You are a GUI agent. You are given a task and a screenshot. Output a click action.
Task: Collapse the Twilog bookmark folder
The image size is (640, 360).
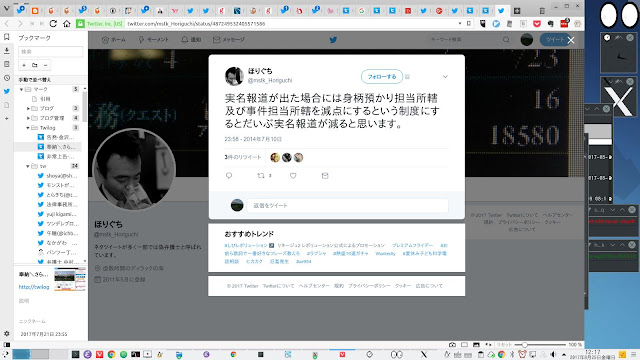click(x=28, y=128)
